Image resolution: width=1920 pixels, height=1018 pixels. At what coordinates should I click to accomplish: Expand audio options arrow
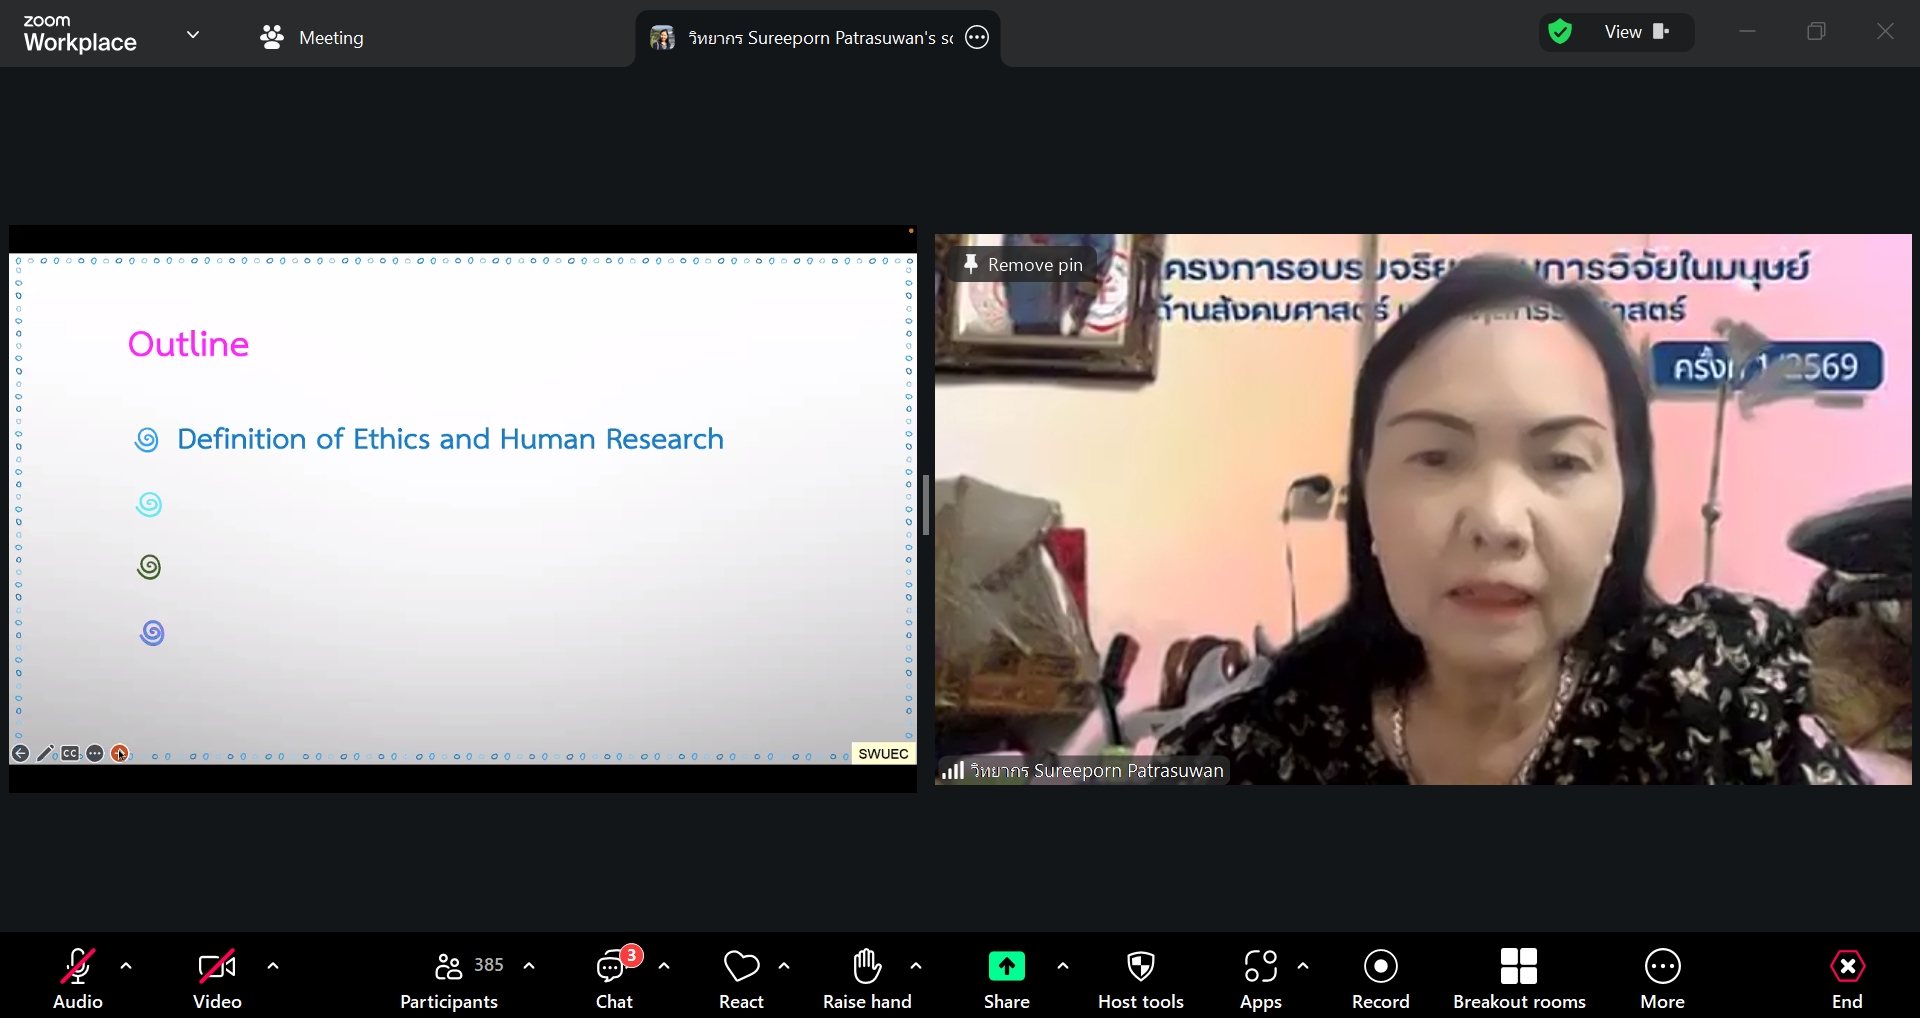(126, 966)
